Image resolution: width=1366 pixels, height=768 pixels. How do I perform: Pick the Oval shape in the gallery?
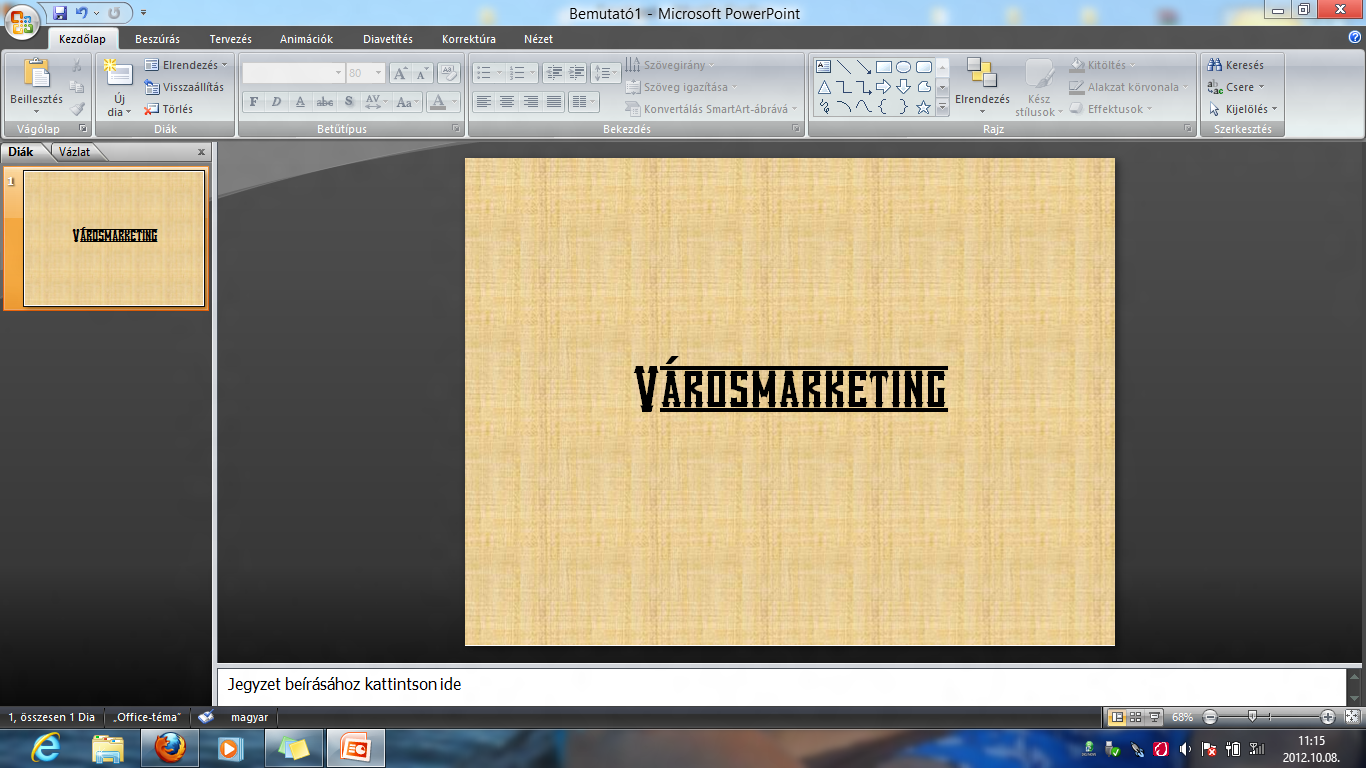click(x=904, y=67)
